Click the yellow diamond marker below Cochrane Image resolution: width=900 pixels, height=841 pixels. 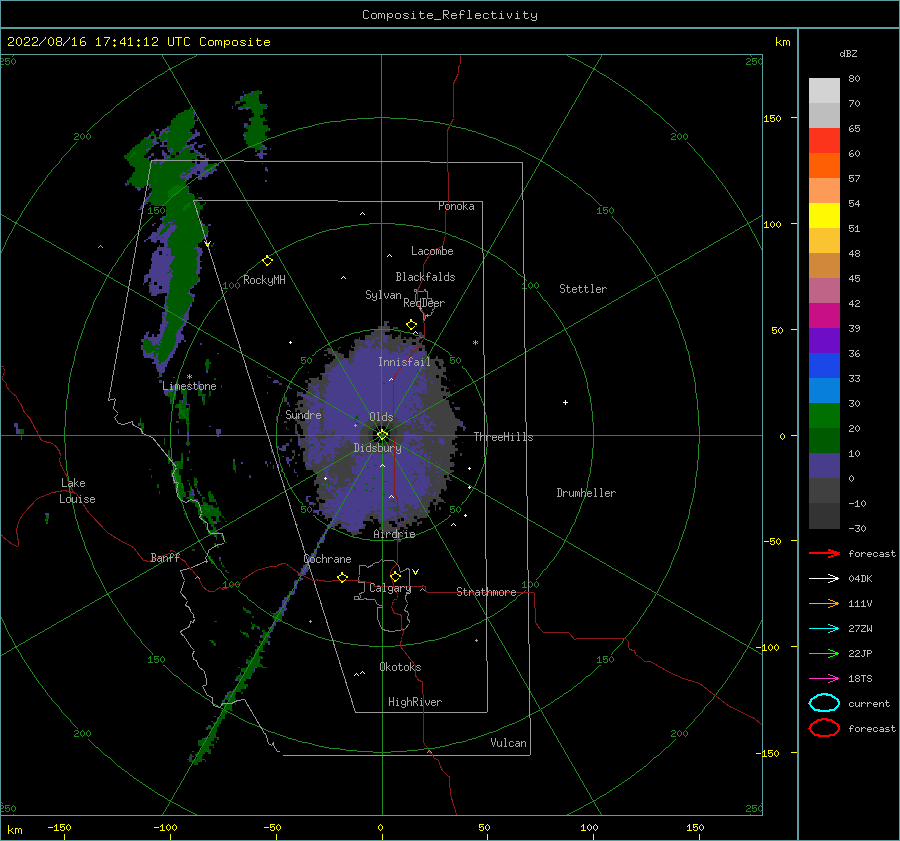pyautogui.click(x=343, y=577)
